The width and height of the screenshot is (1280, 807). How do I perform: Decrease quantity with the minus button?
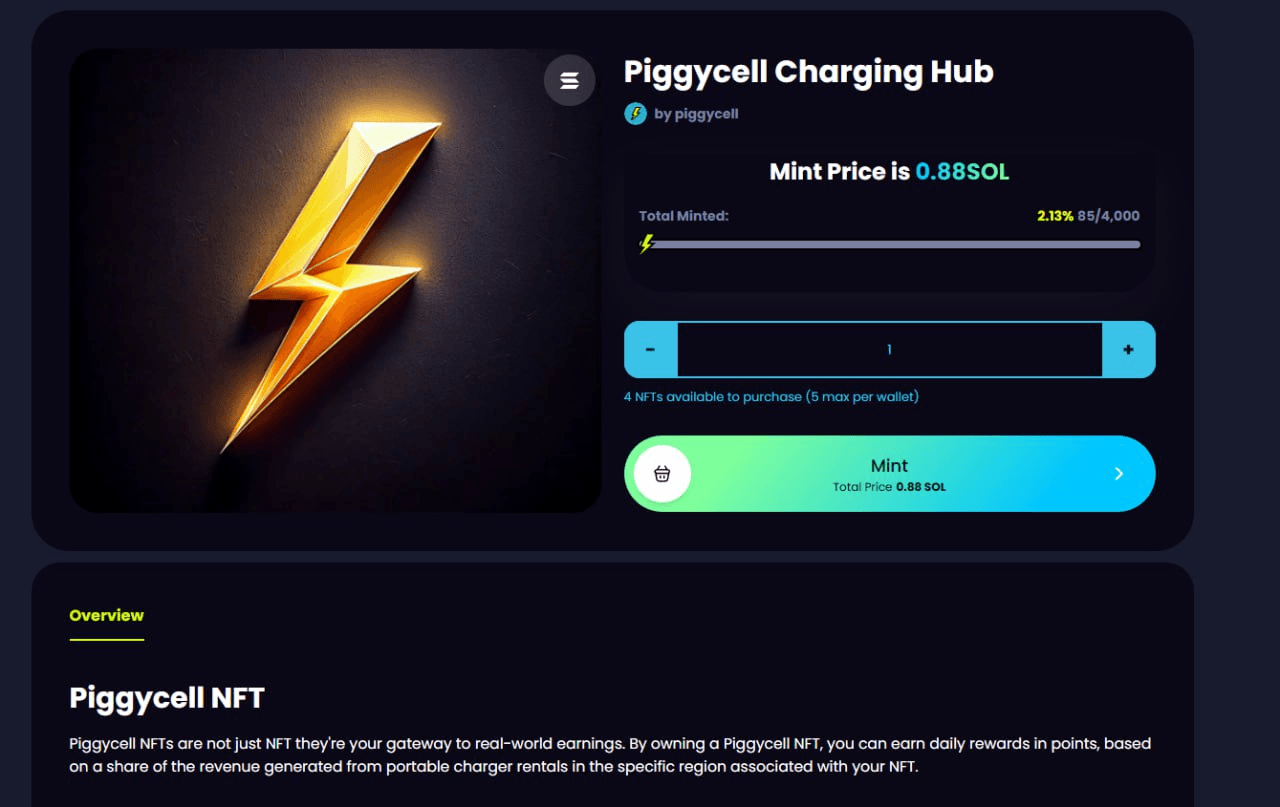650,350
